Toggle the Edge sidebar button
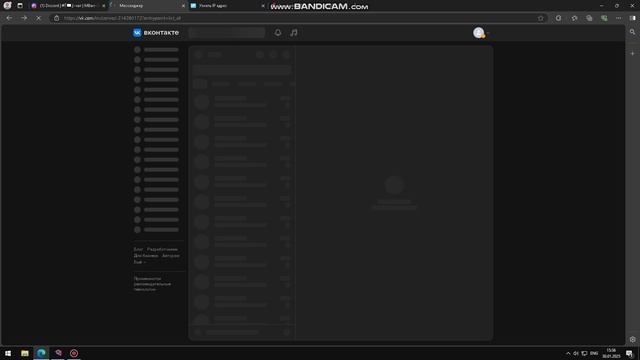 (633, 18)
